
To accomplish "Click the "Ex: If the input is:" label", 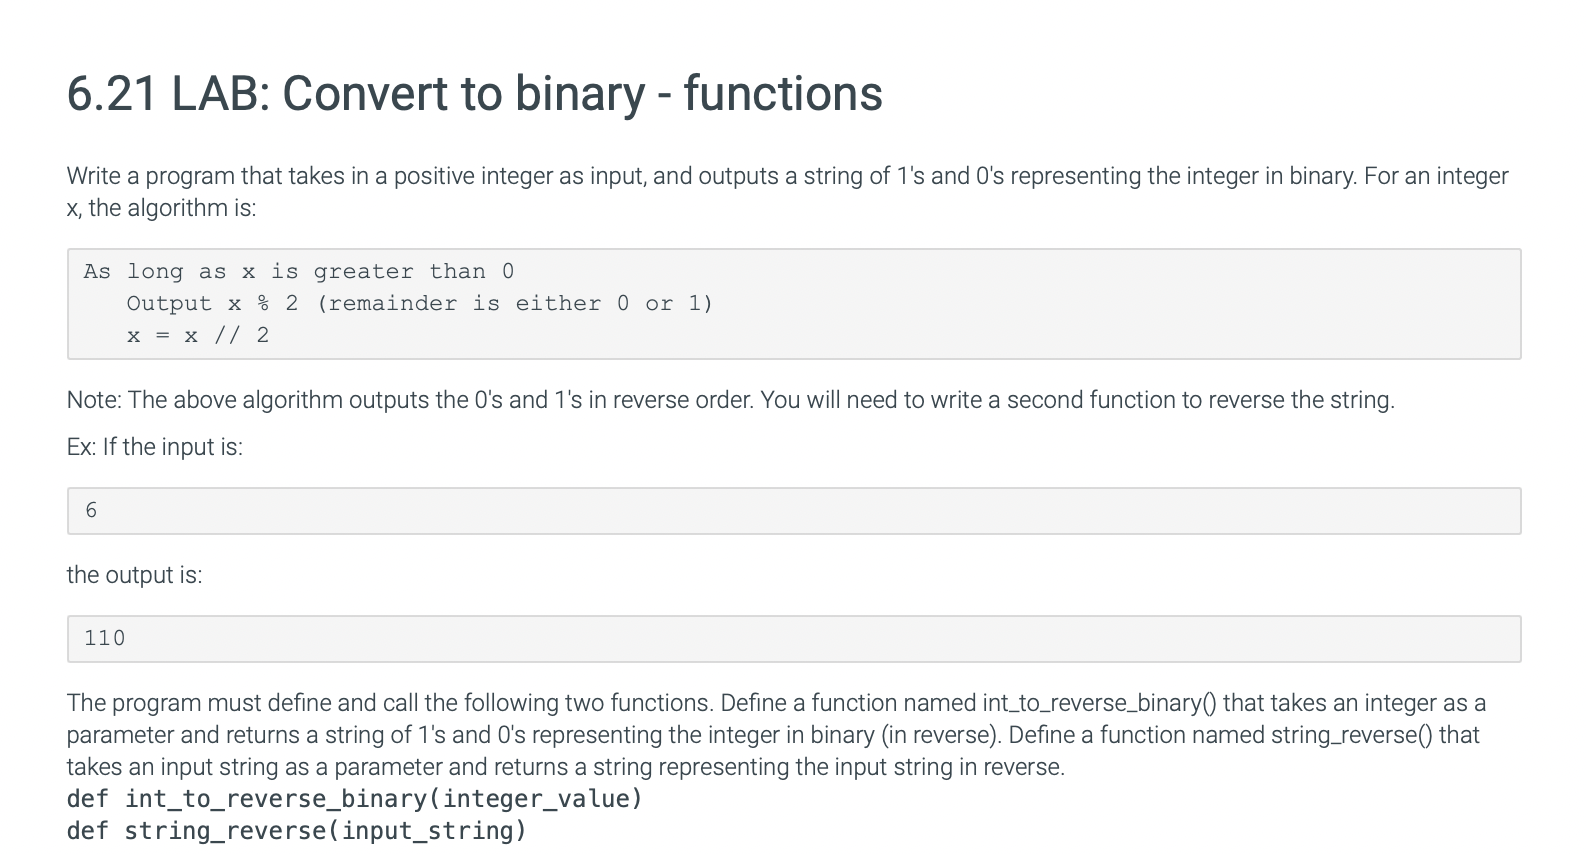I will click(155, 447).
